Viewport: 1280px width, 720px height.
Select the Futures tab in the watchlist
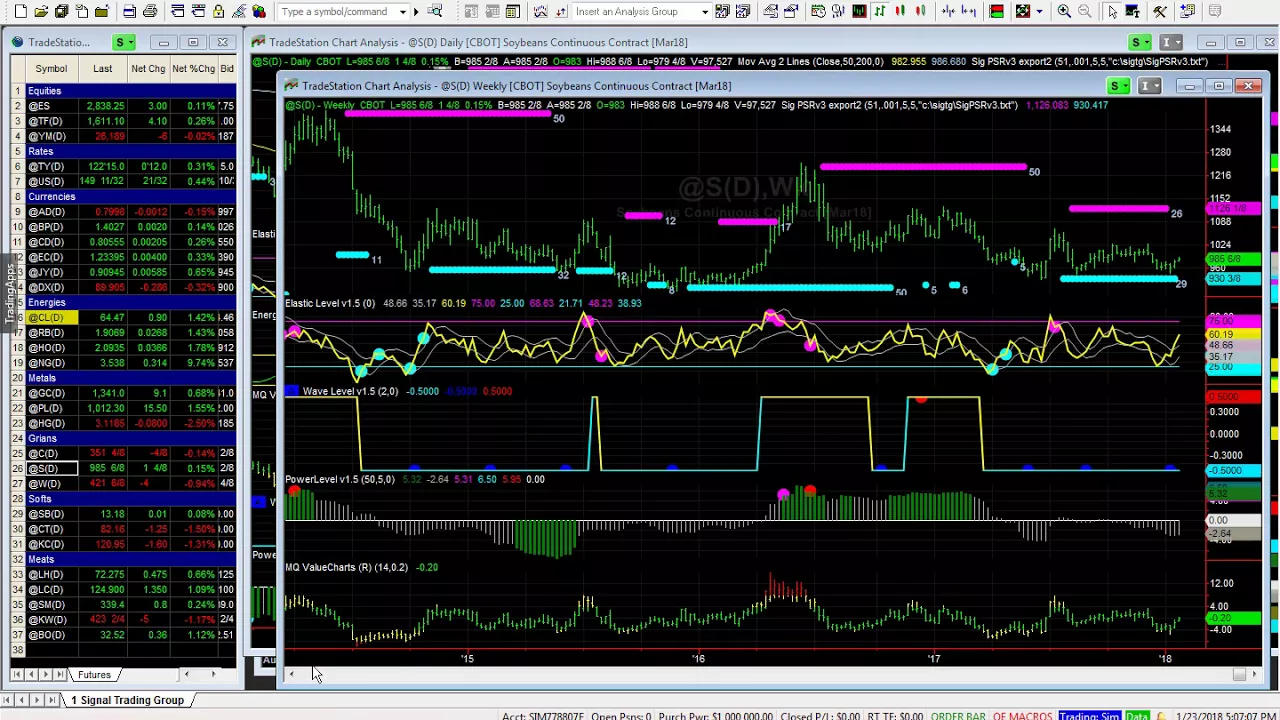click(x=94, y=675)
